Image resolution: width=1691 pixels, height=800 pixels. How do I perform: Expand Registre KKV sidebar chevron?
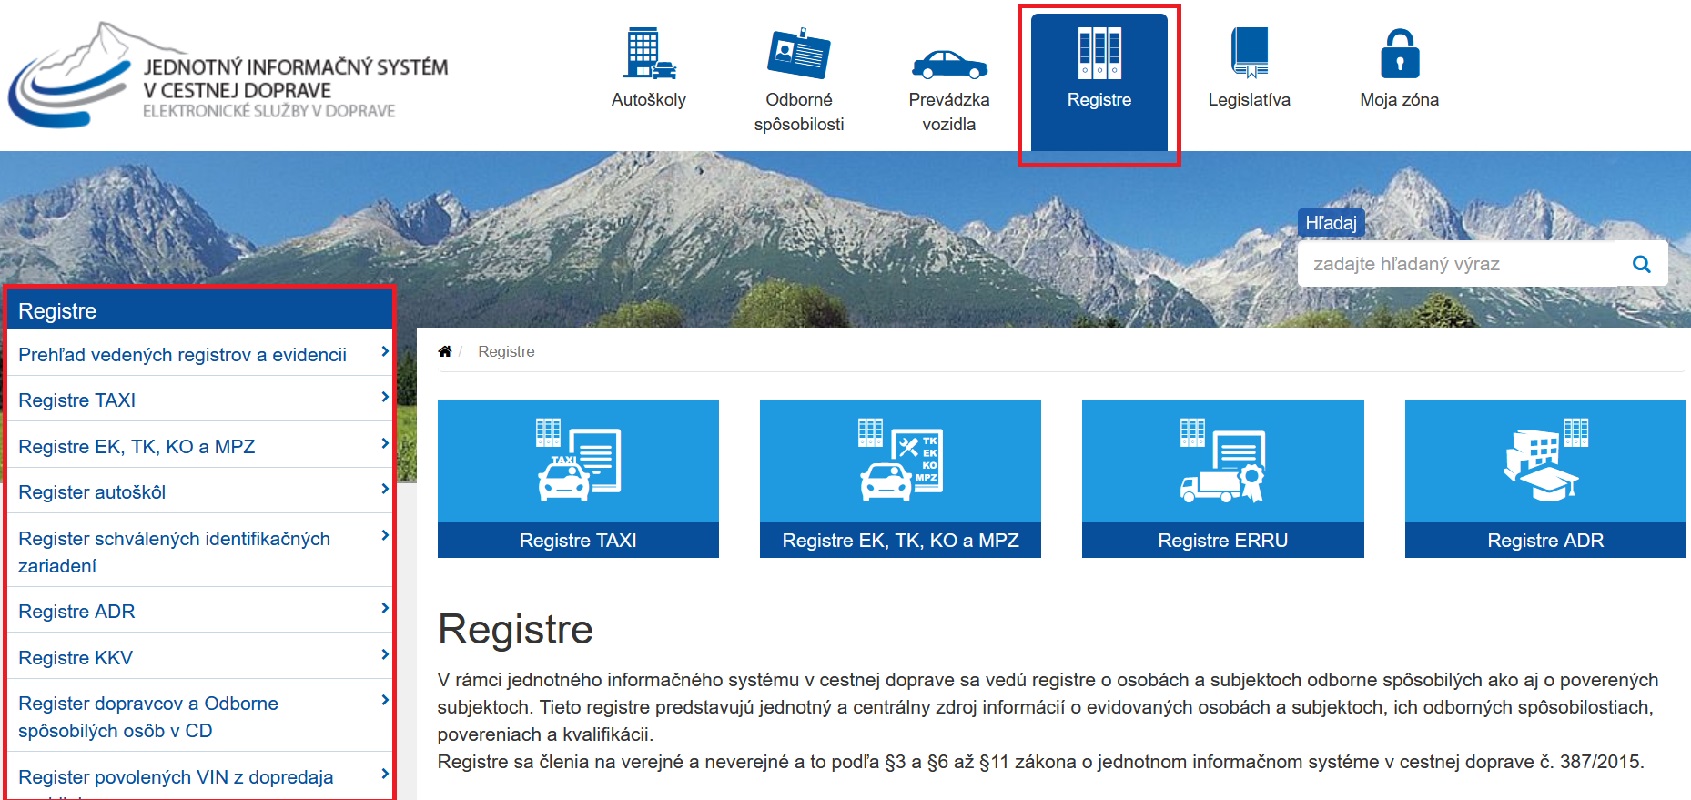(384, 655)
